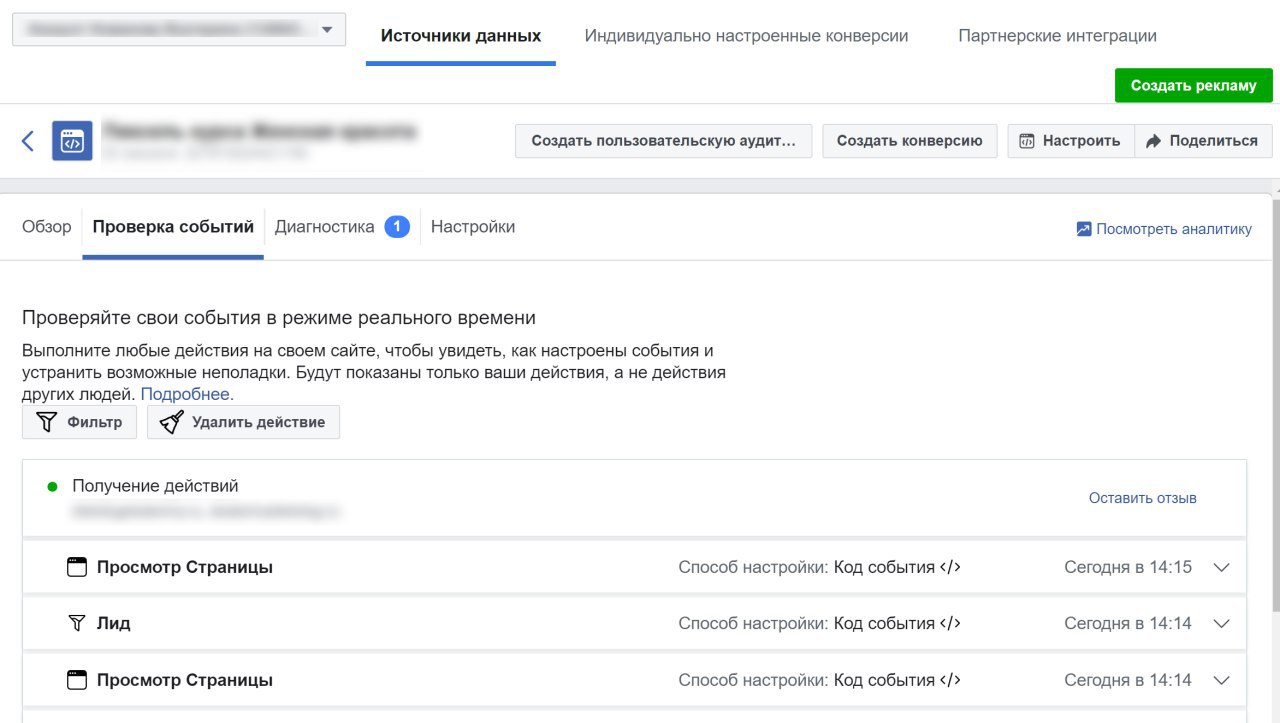Open the Настройки tab
Image resolution: width=1280 pixels, height=723 pixels.
point(473,227)
